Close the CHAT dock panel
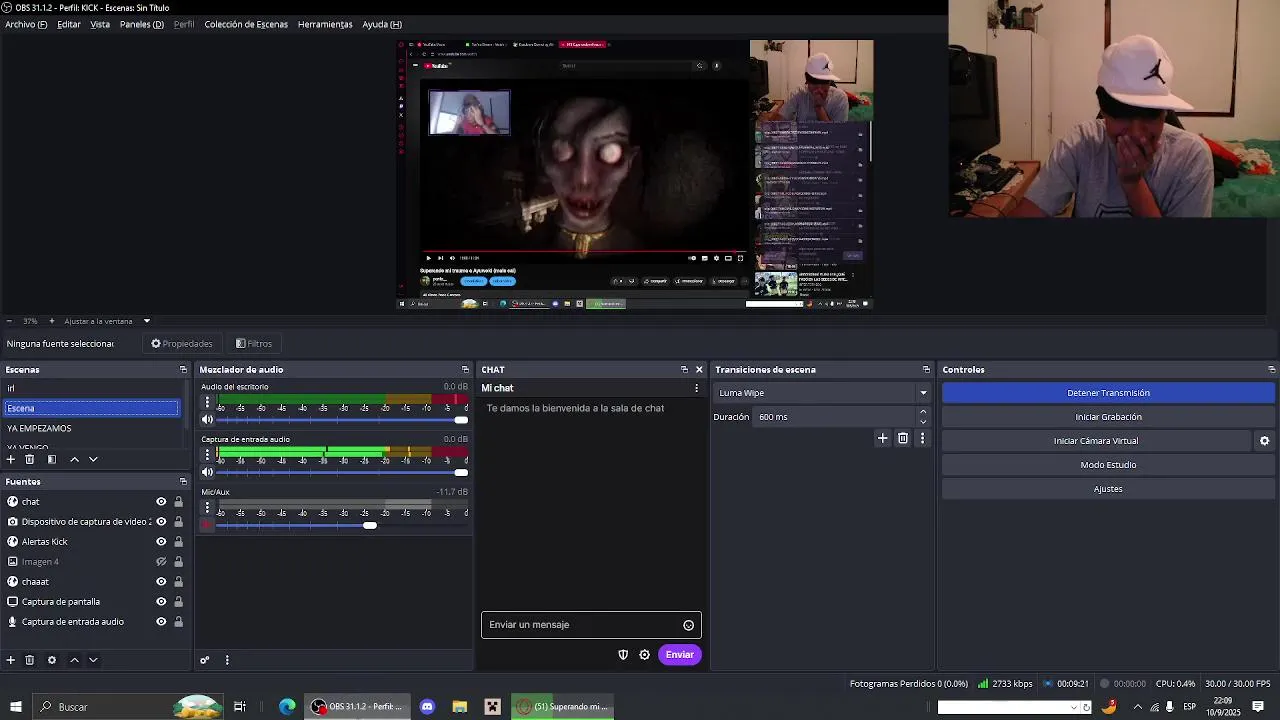 pos(699,370)
